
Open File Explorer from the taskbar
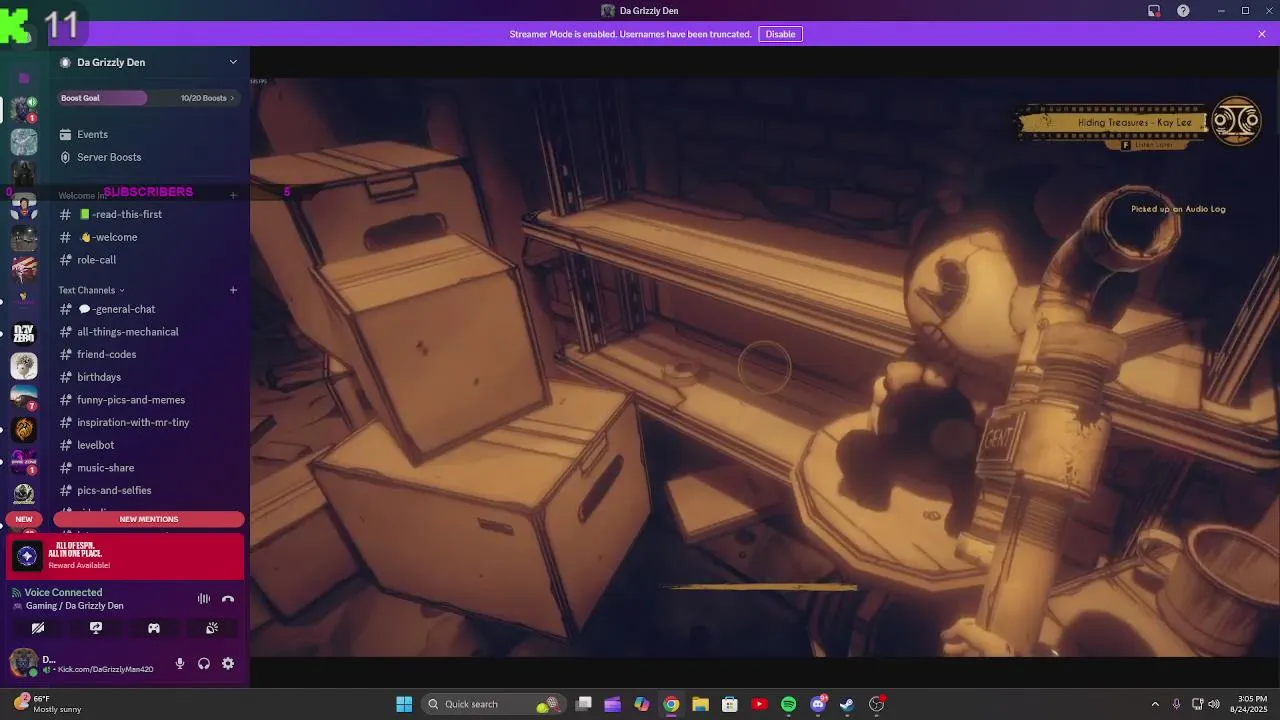coord(700,704)
